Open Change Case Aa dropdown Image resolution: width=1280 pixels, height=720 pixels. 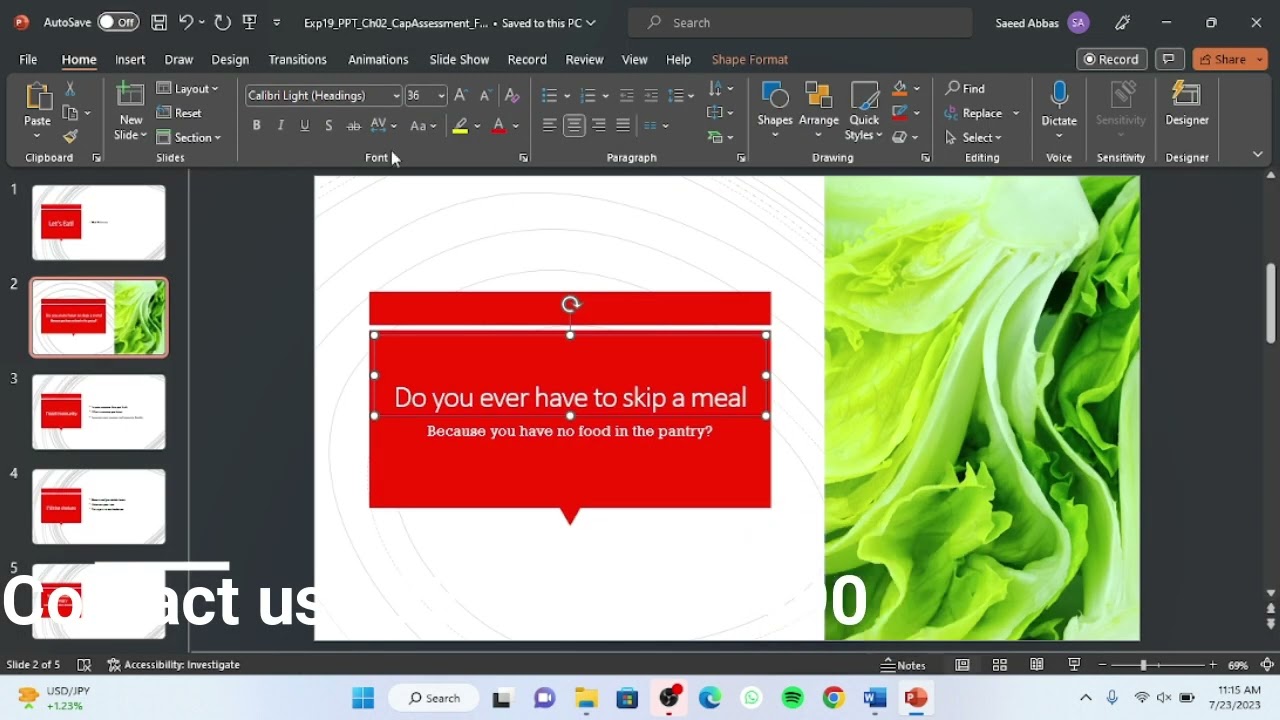pos(423,126)
